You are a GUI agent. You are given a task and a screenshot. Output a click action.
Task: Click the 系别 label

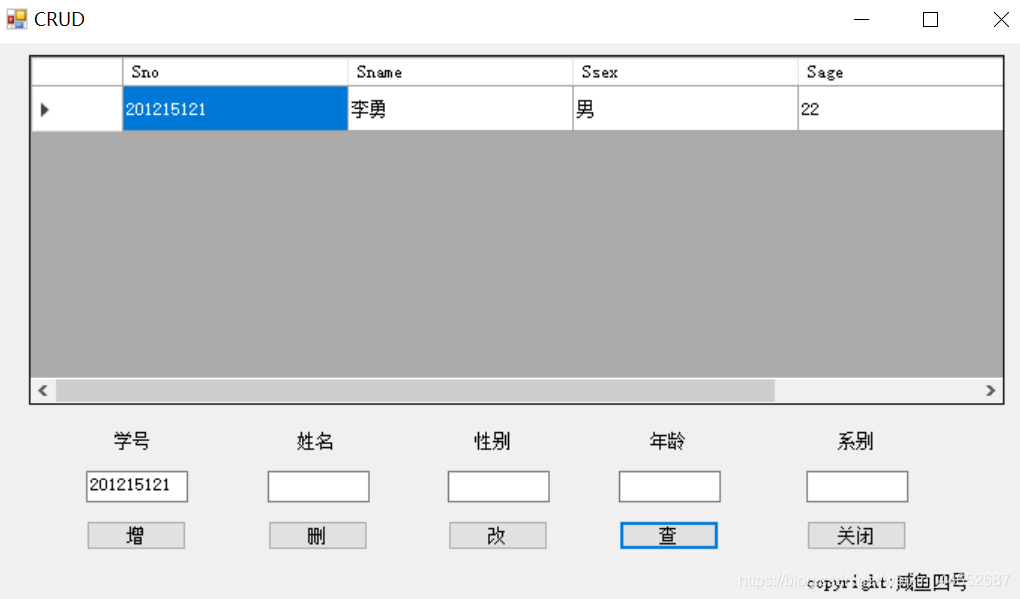tap(855, 441)
